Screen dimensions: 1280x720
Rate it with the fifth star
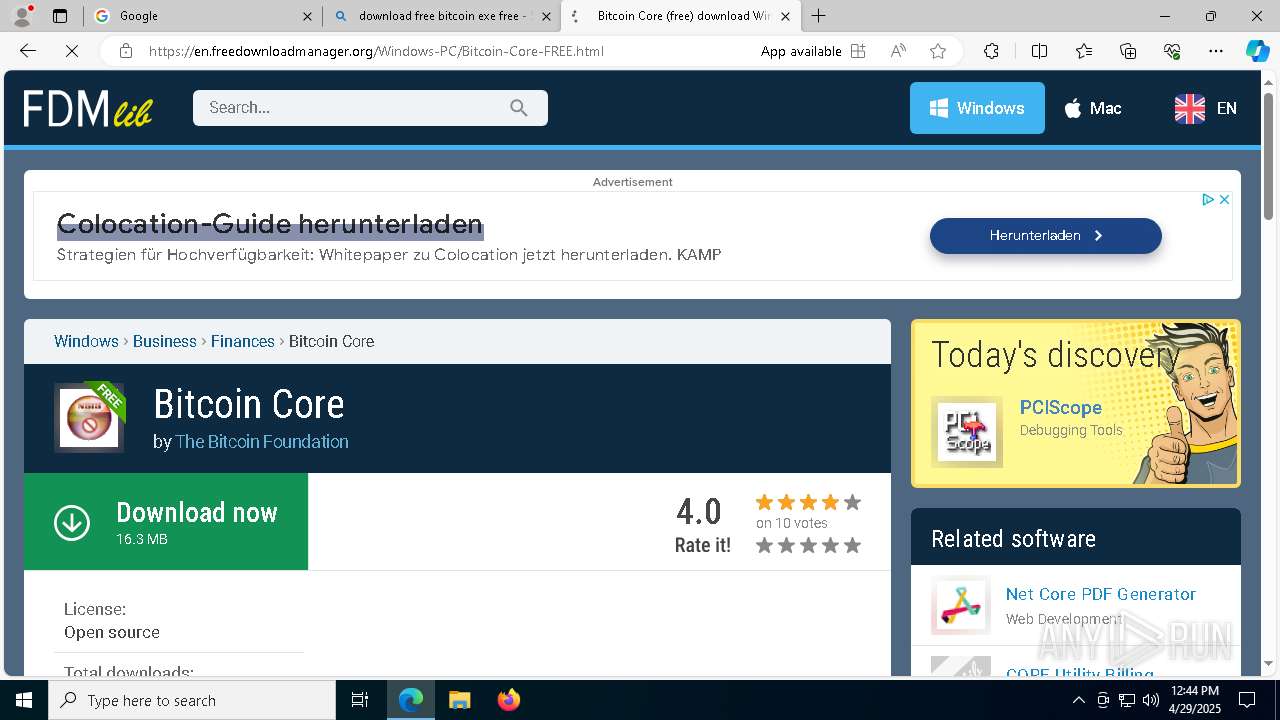coord(852,545)
